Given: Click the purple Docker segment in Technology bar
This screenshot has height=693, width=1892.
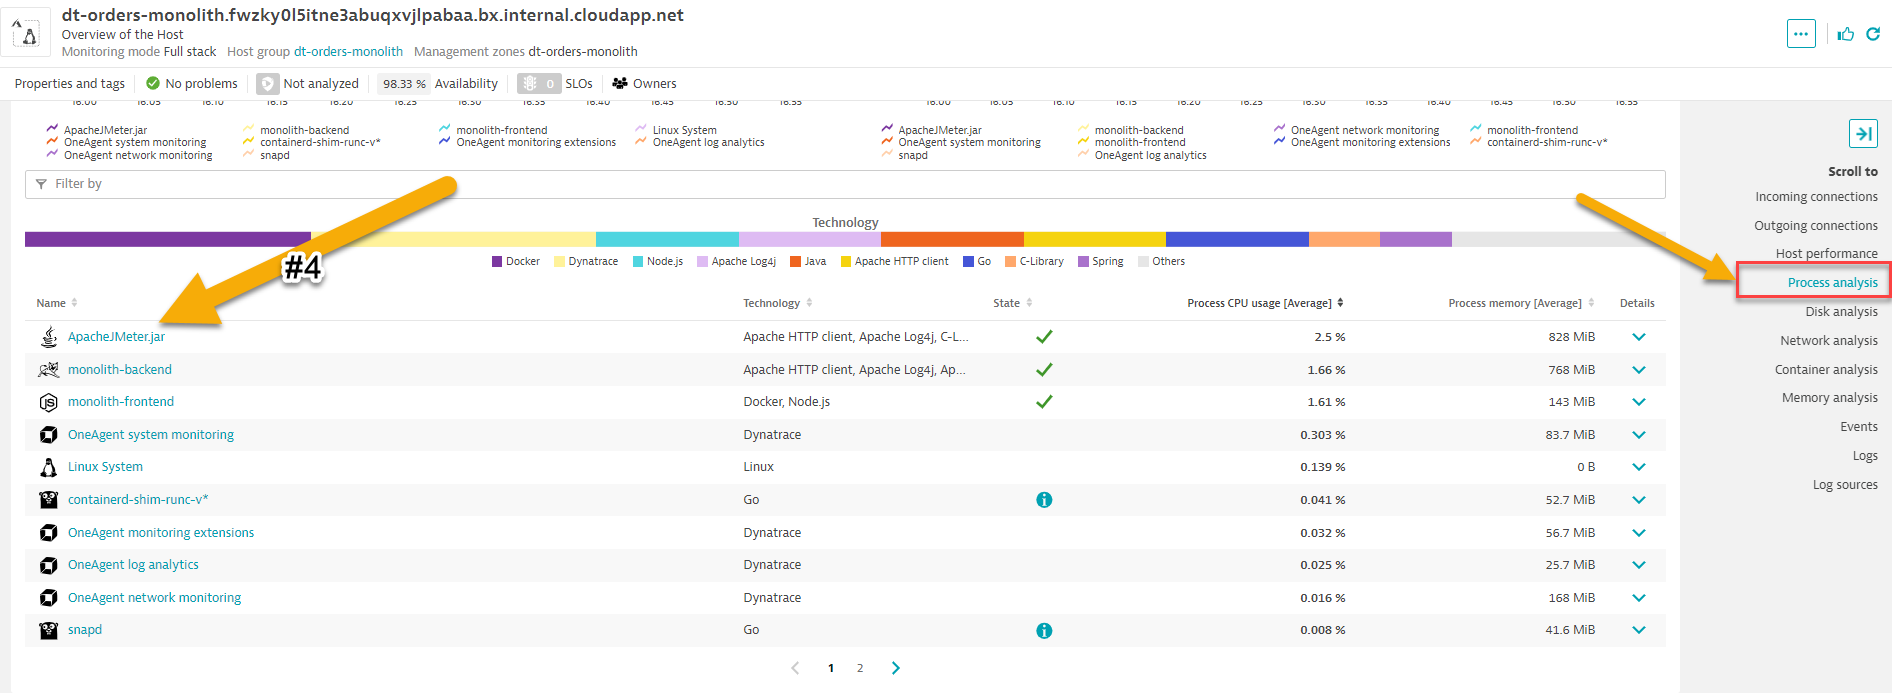Looking at the screenshot, I should pos(167,239).
